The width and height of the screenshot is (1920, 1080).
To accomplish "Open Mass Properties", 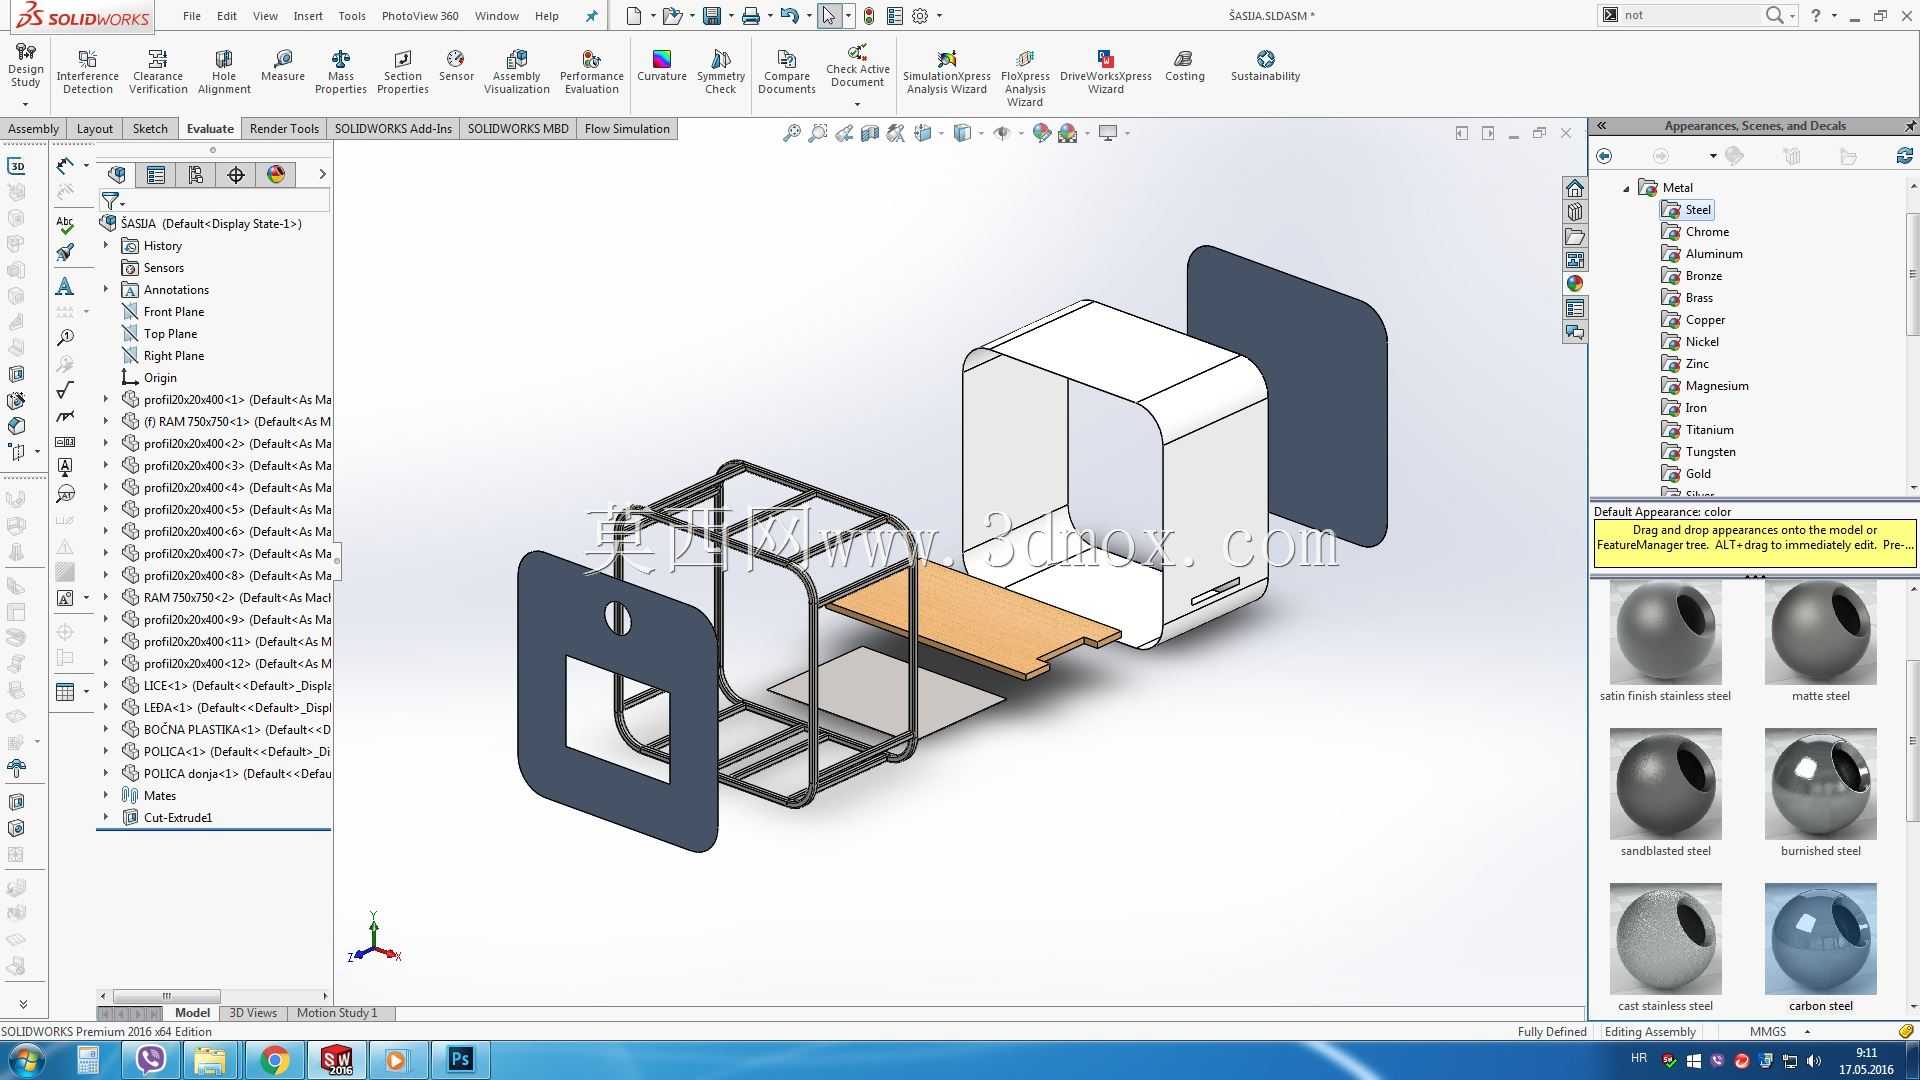I will [341, 71].
